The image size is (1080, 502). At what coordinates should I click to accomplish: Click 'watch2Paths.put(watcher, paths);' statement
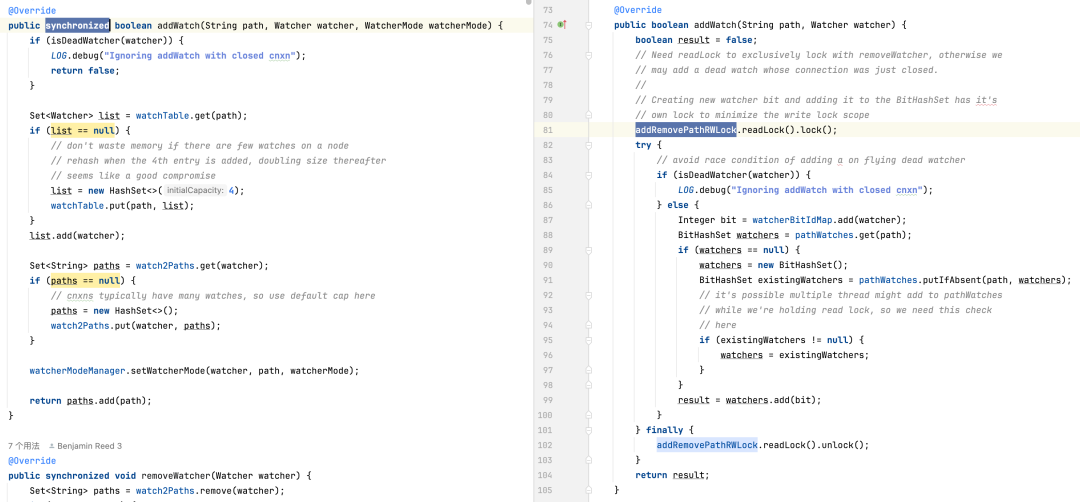(x=136, y=326)
